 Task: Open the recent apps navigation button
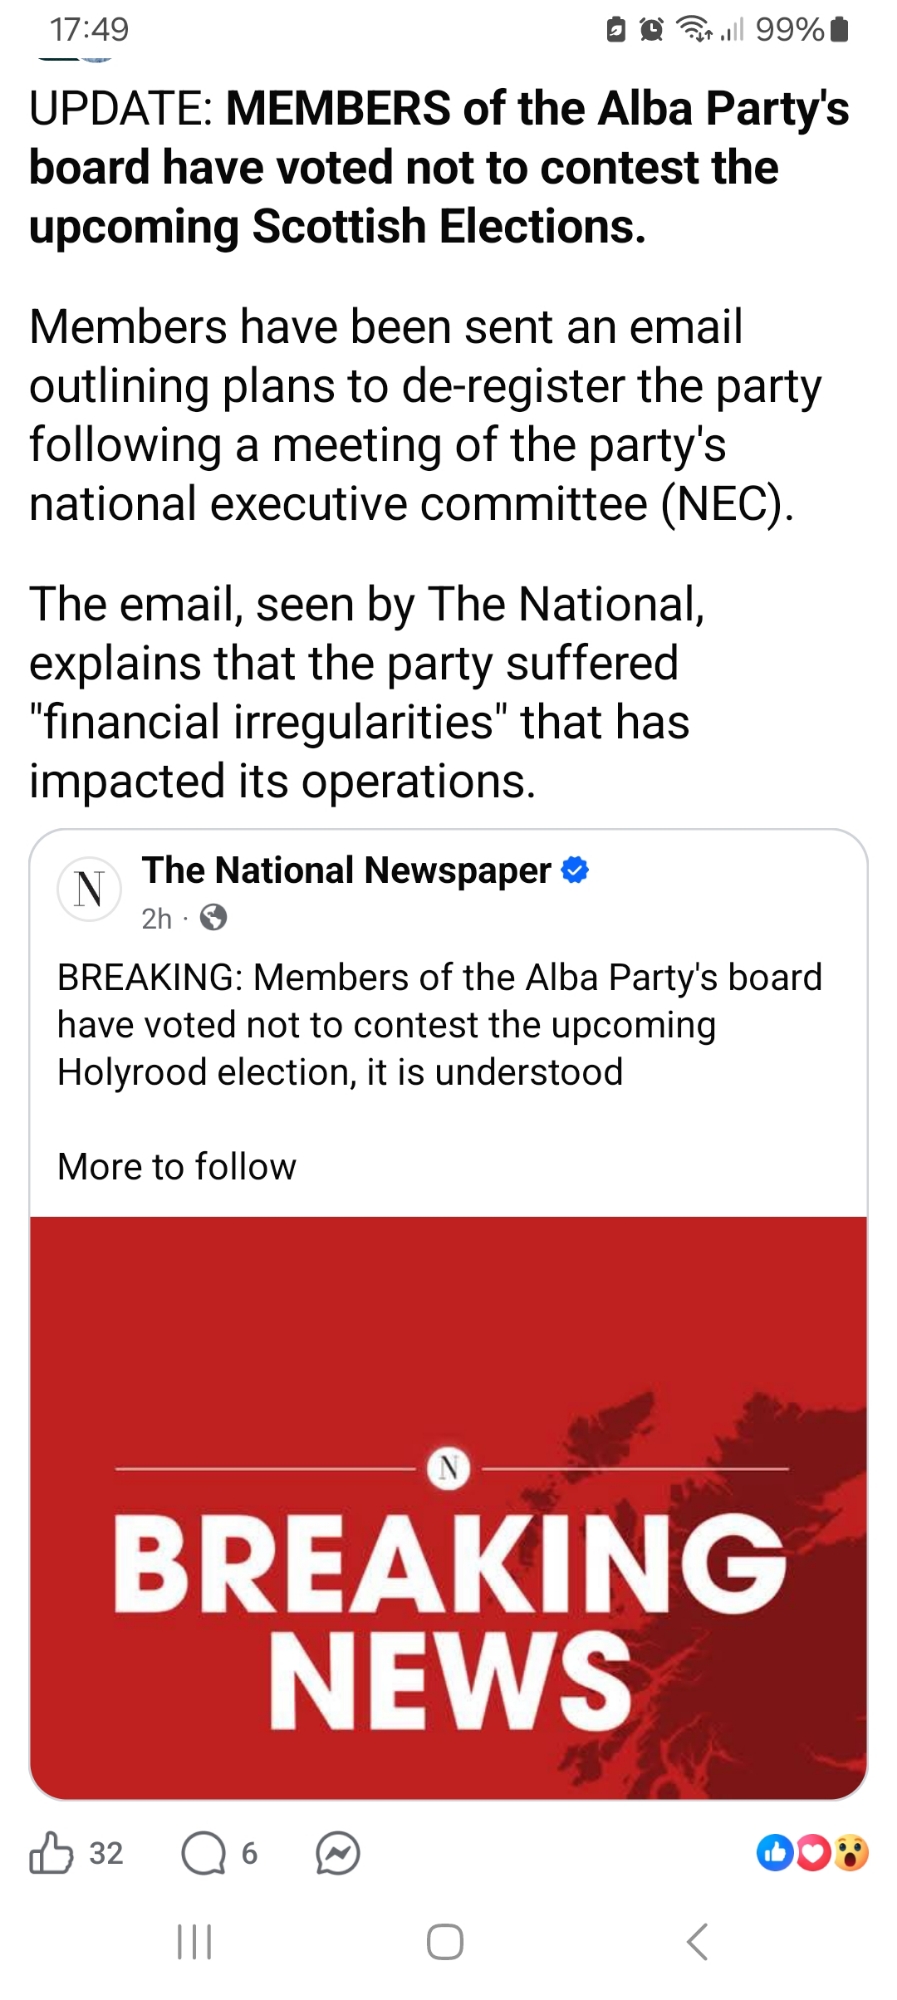tap(194, 1942)
